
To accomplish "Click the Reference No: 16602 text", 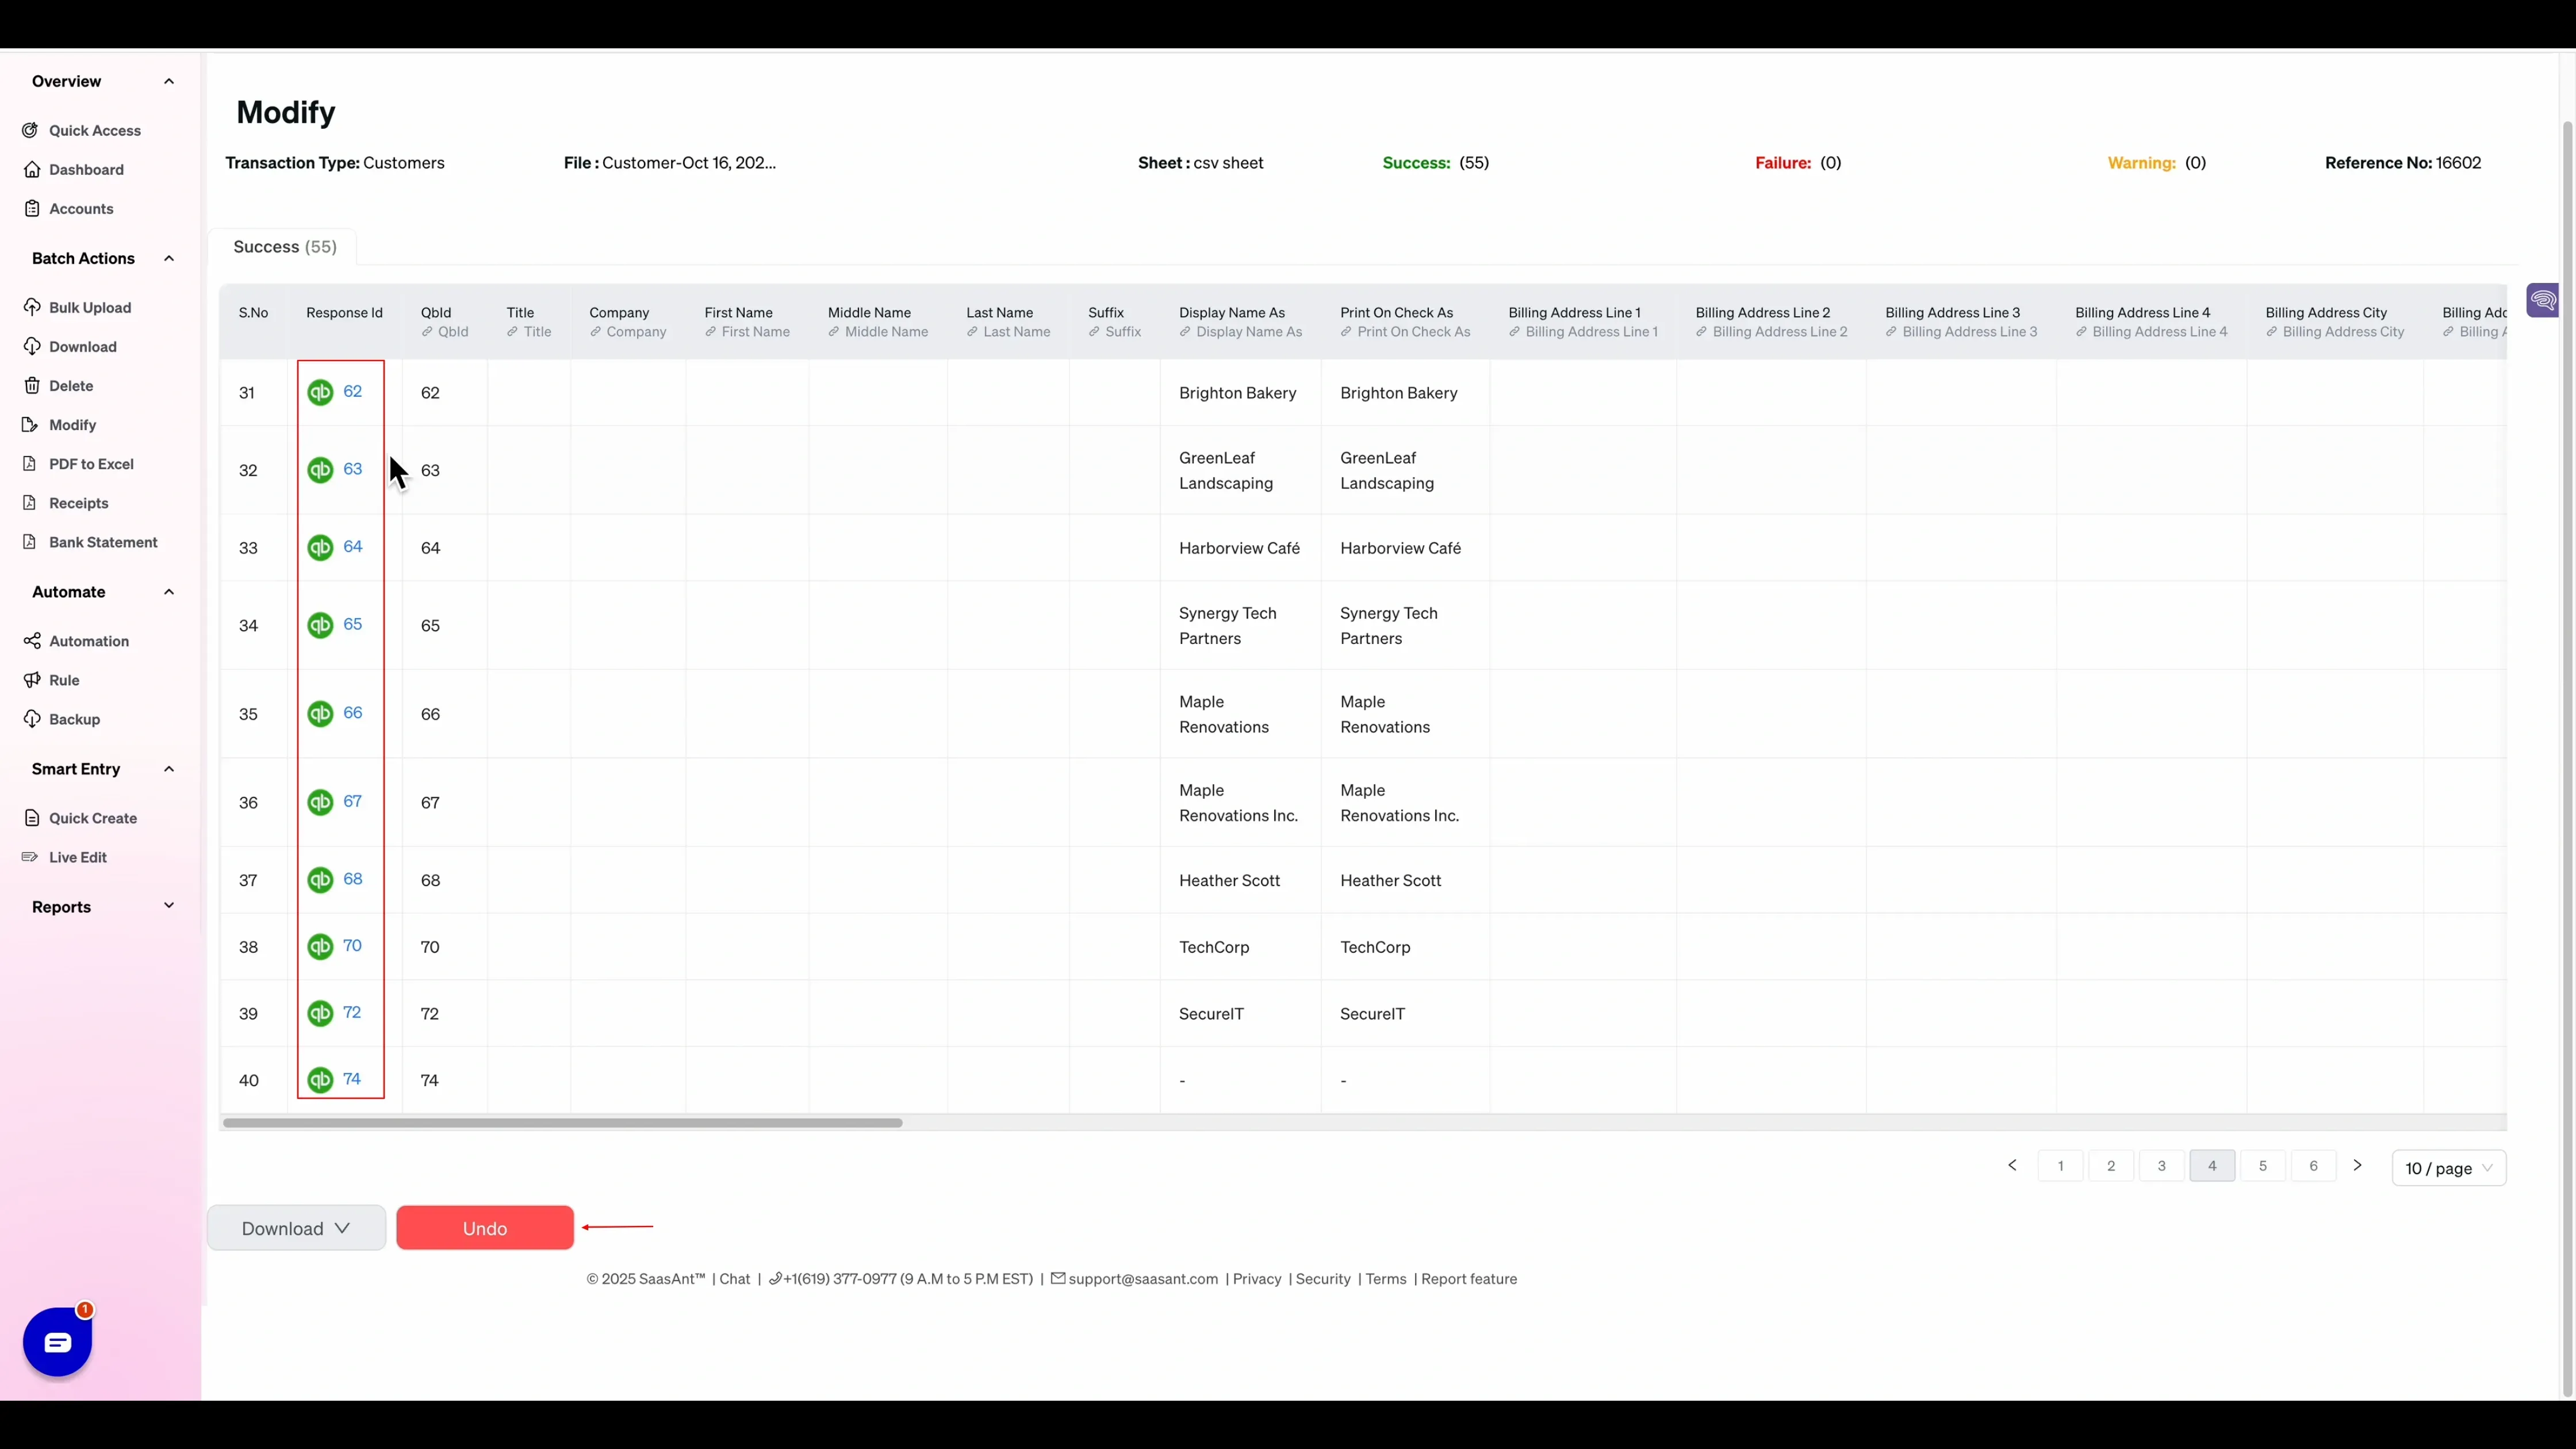I will point(2403,163).
